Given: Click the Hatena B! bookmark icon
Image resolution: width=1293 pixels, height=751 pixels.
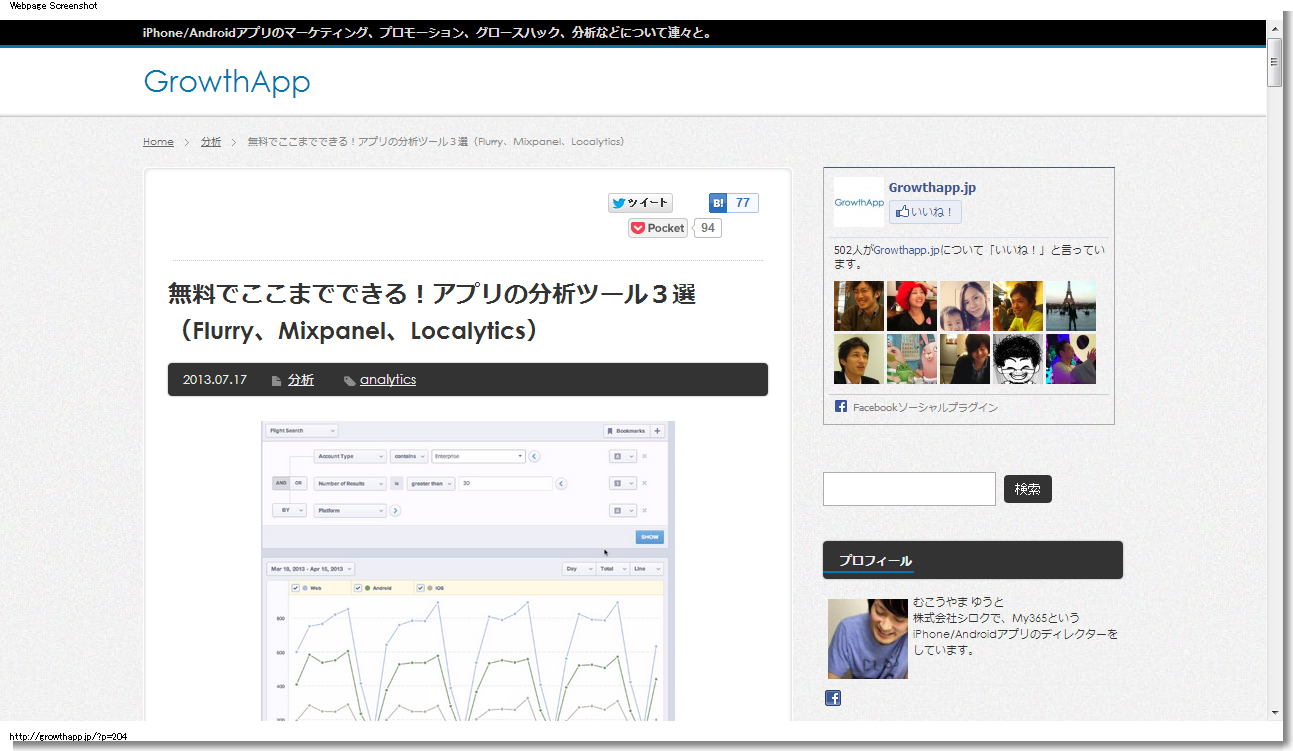Looking at the screenshot, I should [x=718, y=203].
